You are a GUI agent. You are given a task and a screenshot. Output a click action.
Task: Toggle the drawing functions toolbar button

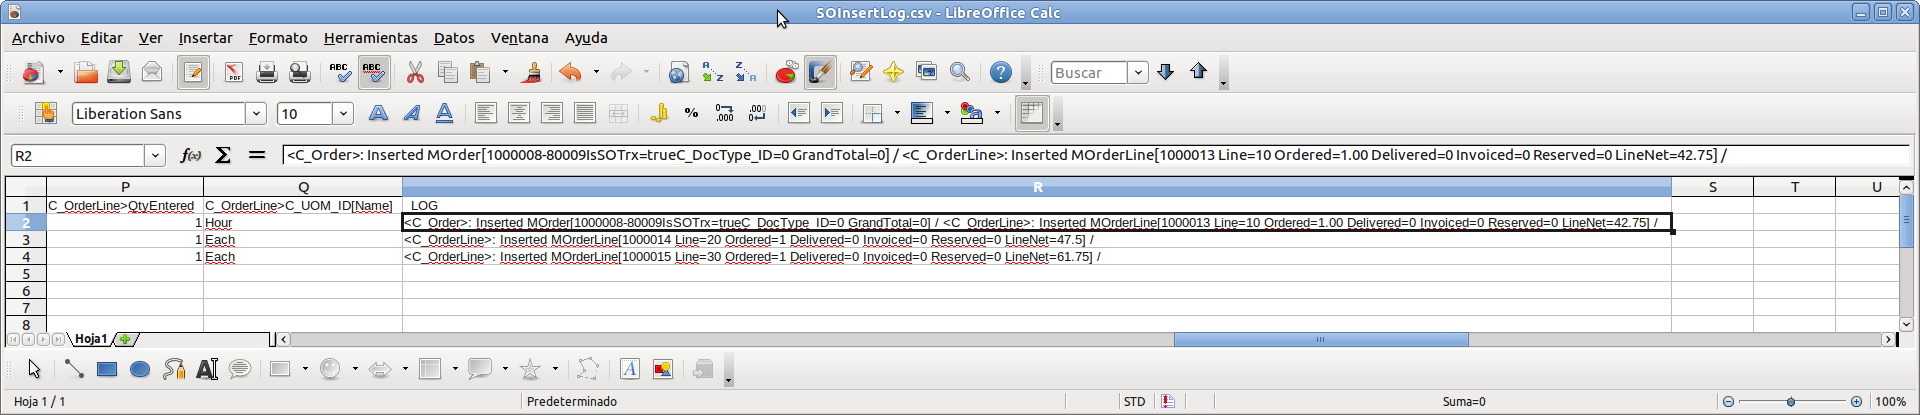click(820, 72)
